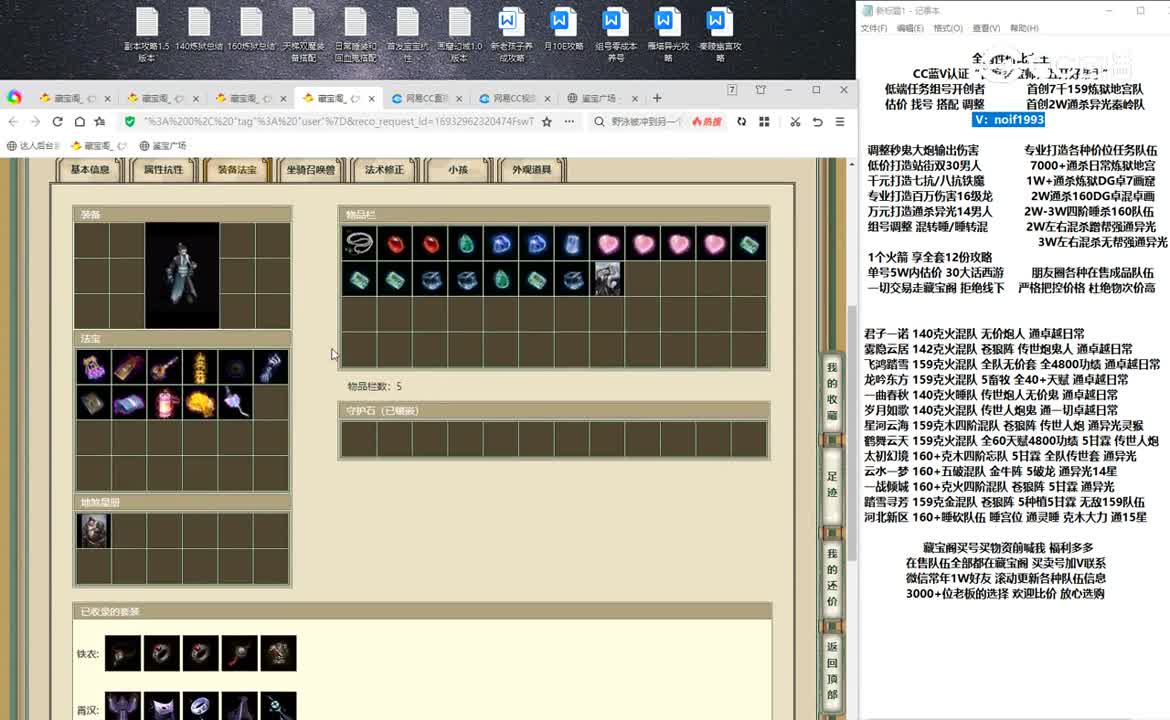The image size is (1170, 720).
Task: Select the chain whip item in inventory
Action: tap(359, 243)
